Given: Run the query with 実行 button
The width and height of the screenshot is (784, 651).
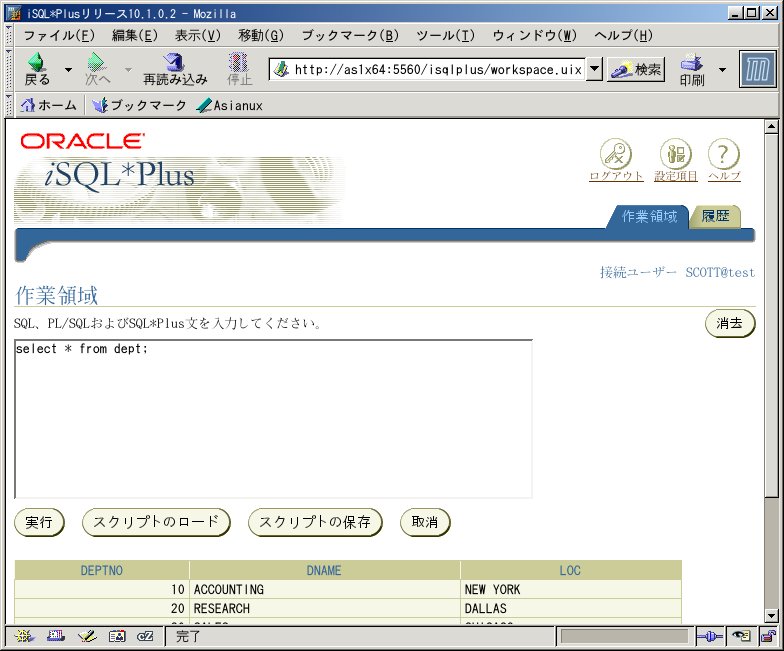Looking at the screenshot, I should [39, 522].
